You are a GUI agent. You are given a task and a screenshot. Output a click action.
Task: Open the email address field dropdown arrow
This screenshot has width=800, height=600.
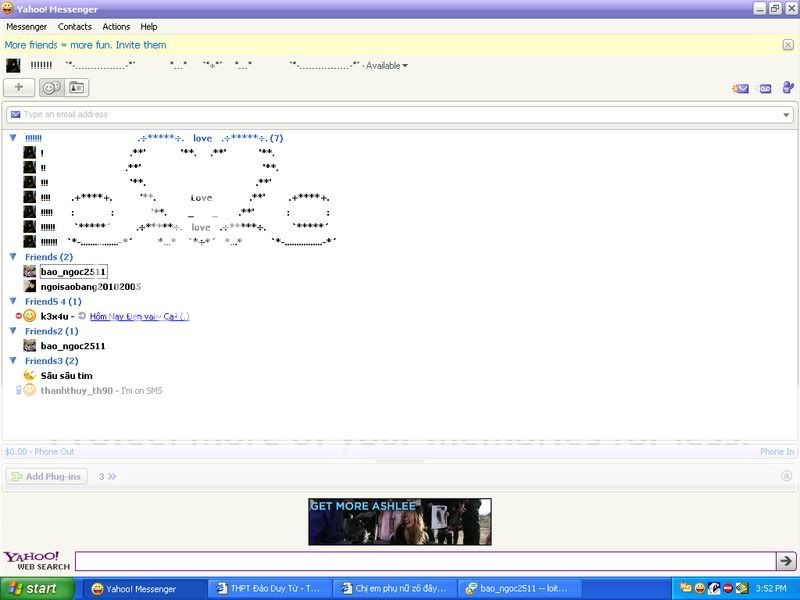click(x=787, y=115)
